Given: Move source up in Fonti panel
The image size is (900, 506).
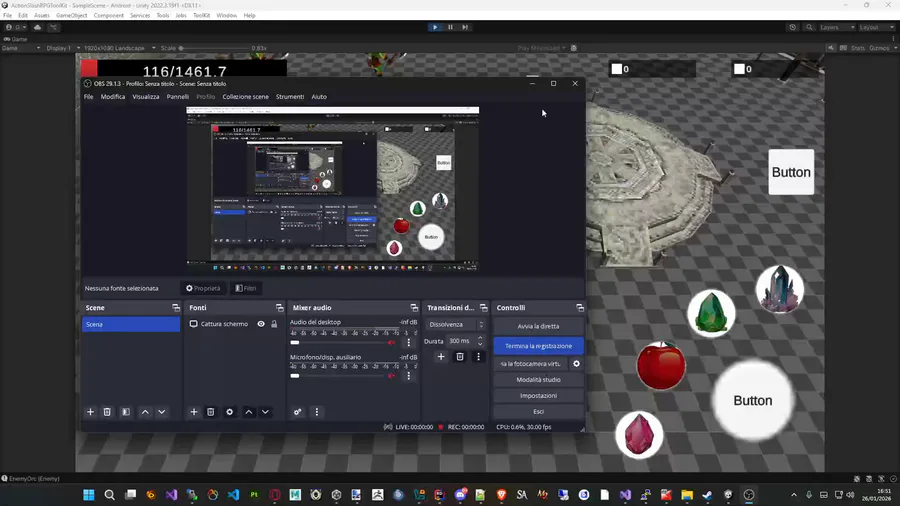Looking at the screenshot, I should click(x=249, y=412).
